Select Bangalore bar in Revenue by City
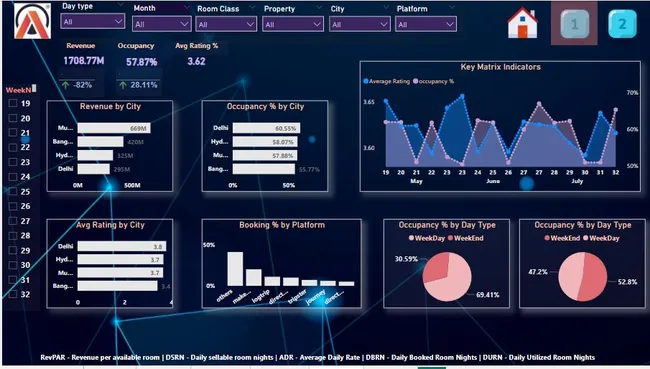This screenshot has height=369, width=650. [100, 142]
